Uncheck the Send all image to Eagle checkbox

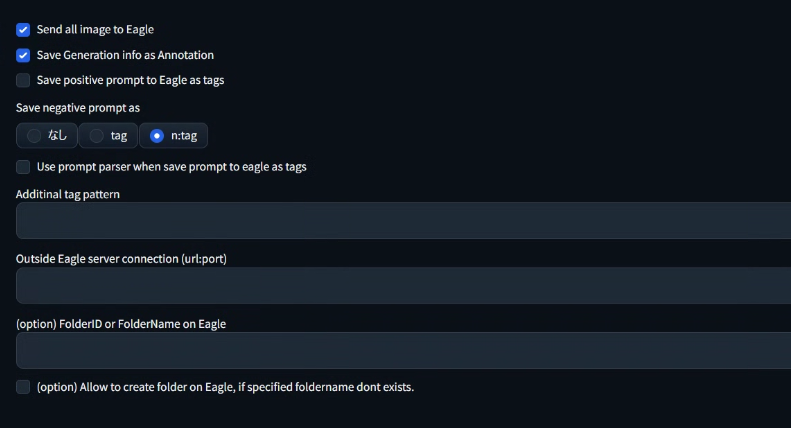click(x=23, y=30)
